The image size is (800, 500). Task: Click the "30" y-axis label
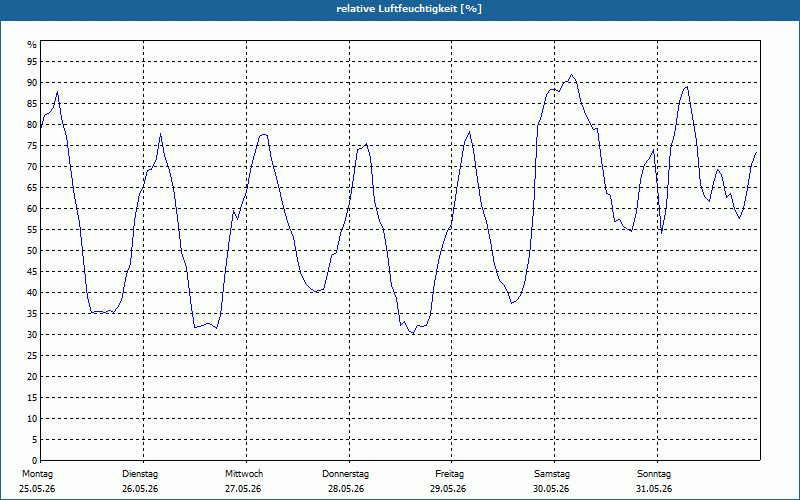click(32, 335)
